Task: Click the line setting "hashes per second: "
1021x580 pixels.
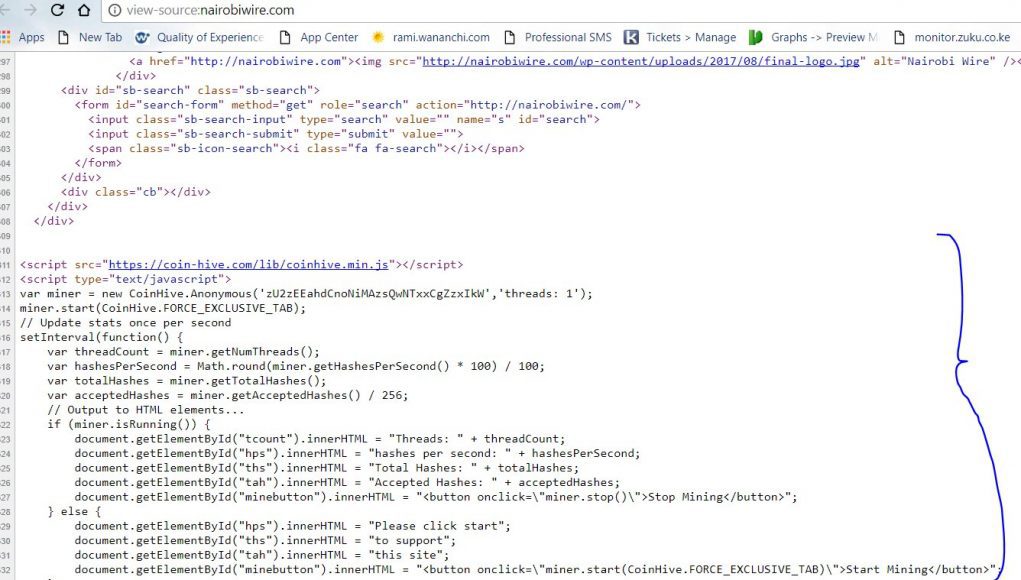Action: pos(357,453)
